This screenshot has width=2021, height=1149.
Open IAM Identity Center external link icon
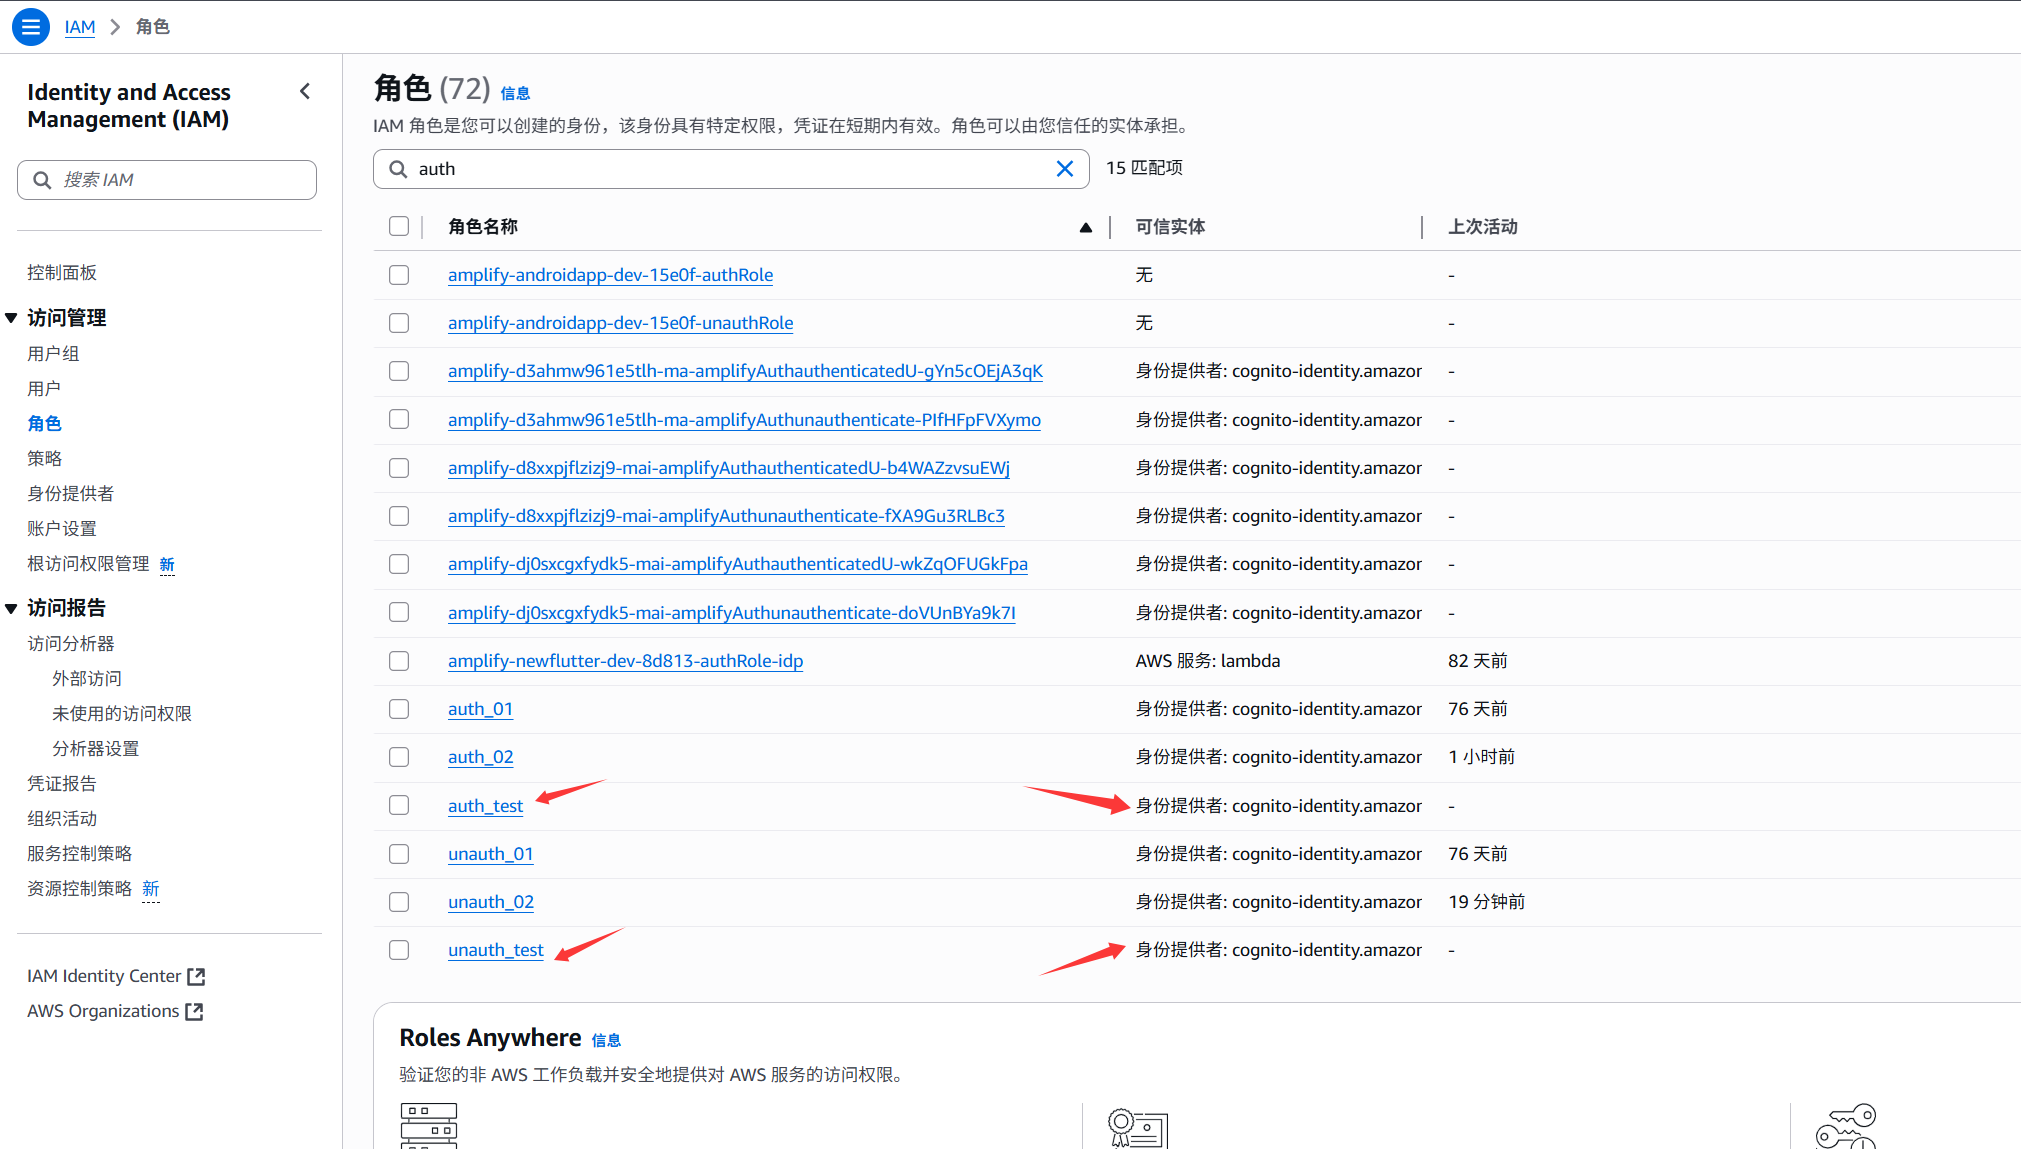[x=197, y=976]
